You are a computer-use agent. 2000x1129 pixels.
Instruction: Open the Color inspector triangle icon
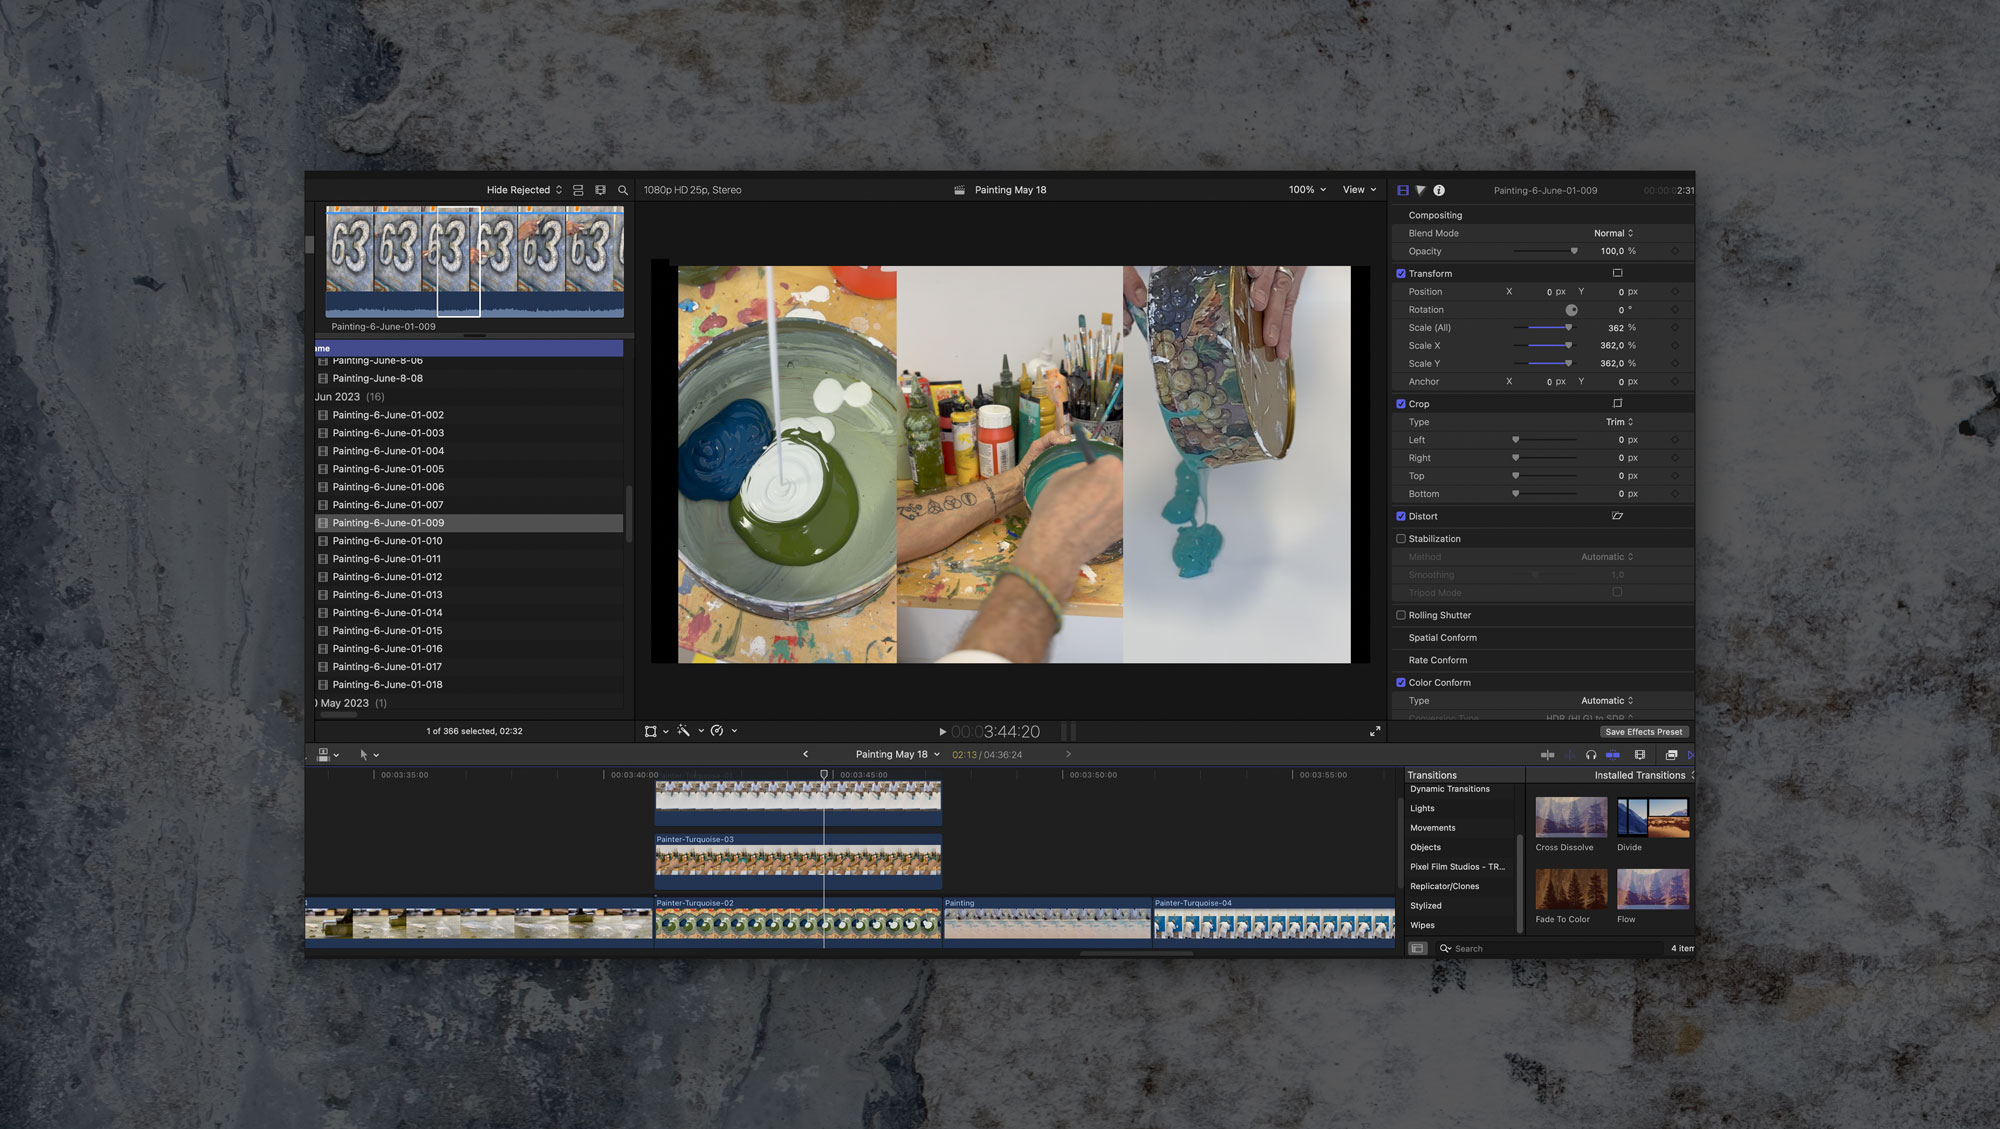coord(1420,190)
